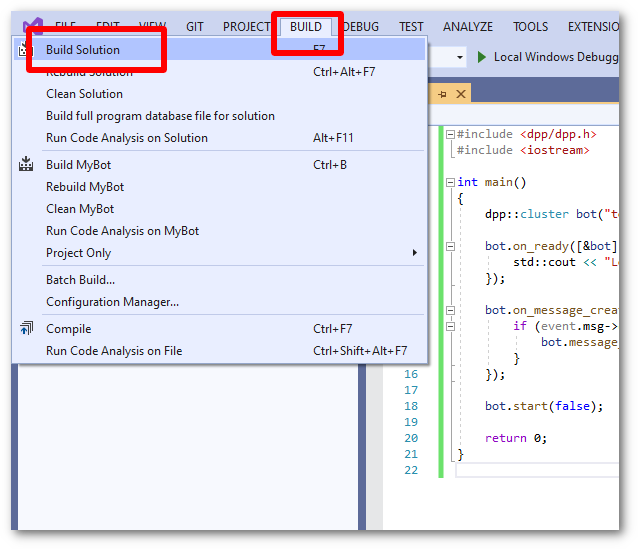Click the Compile menu icon
638x549 pixels.
pyautogui.click(x=27, y=329)
